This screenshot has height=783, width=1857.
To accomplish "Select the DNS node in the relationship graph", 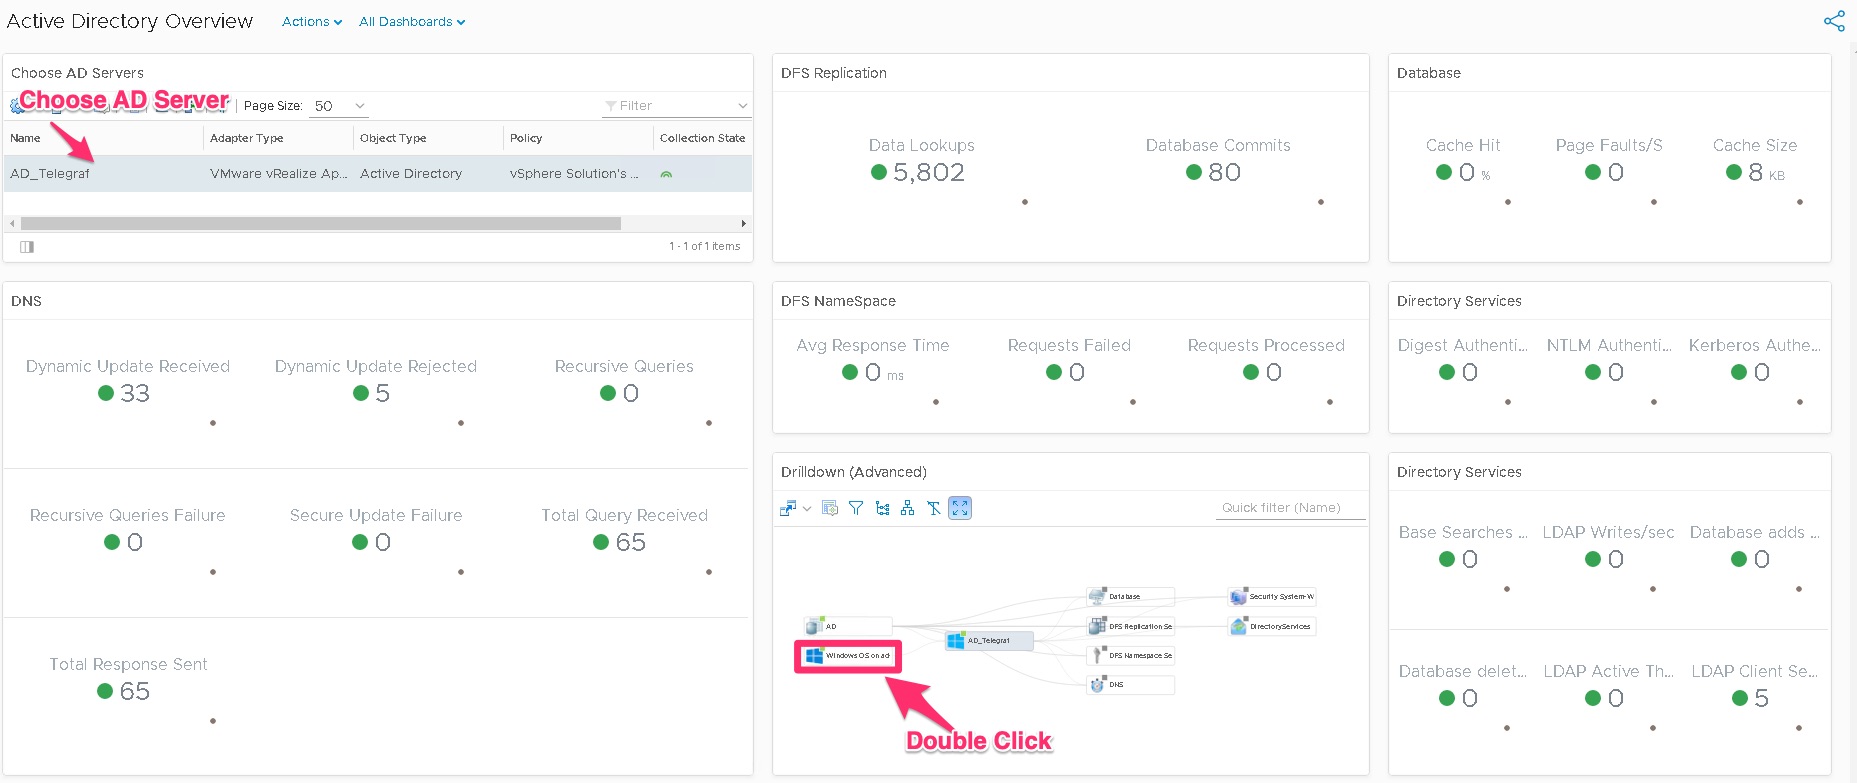I will tap(1130, 685).
